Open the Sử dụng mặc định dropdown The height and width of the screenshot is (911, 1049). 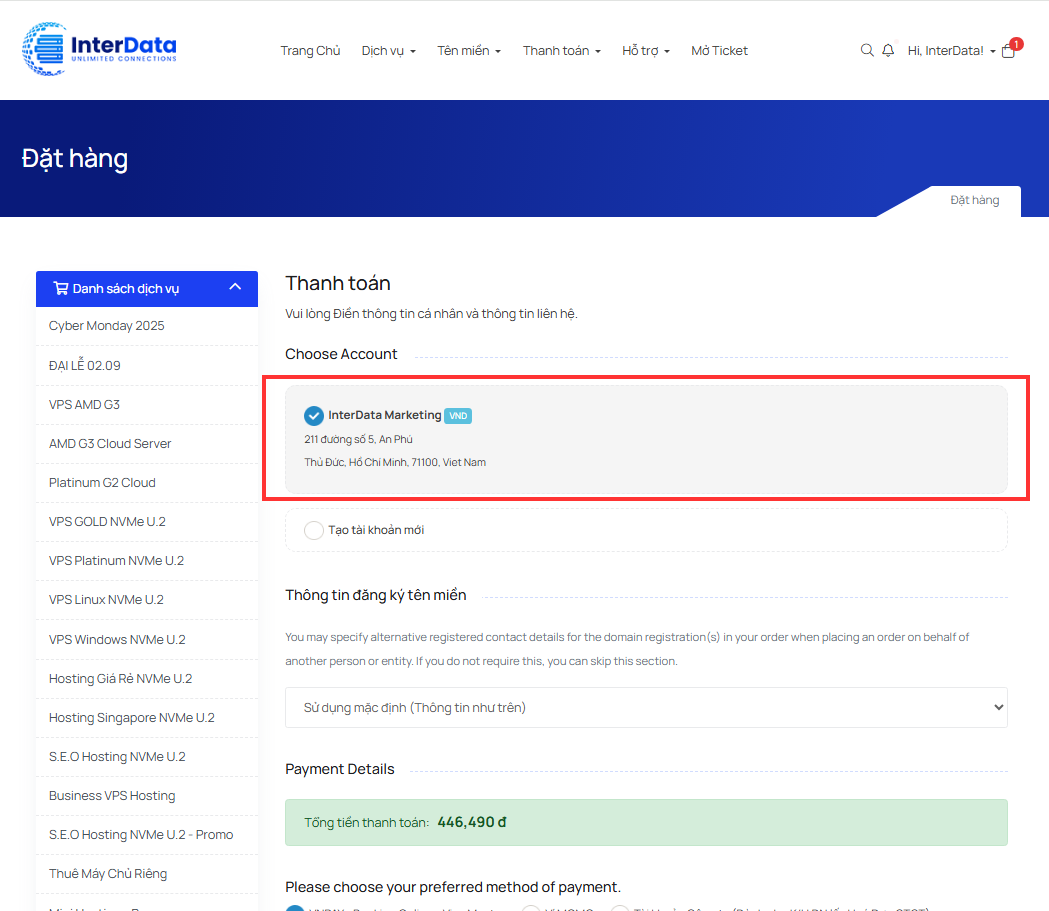tap(646, 708)
